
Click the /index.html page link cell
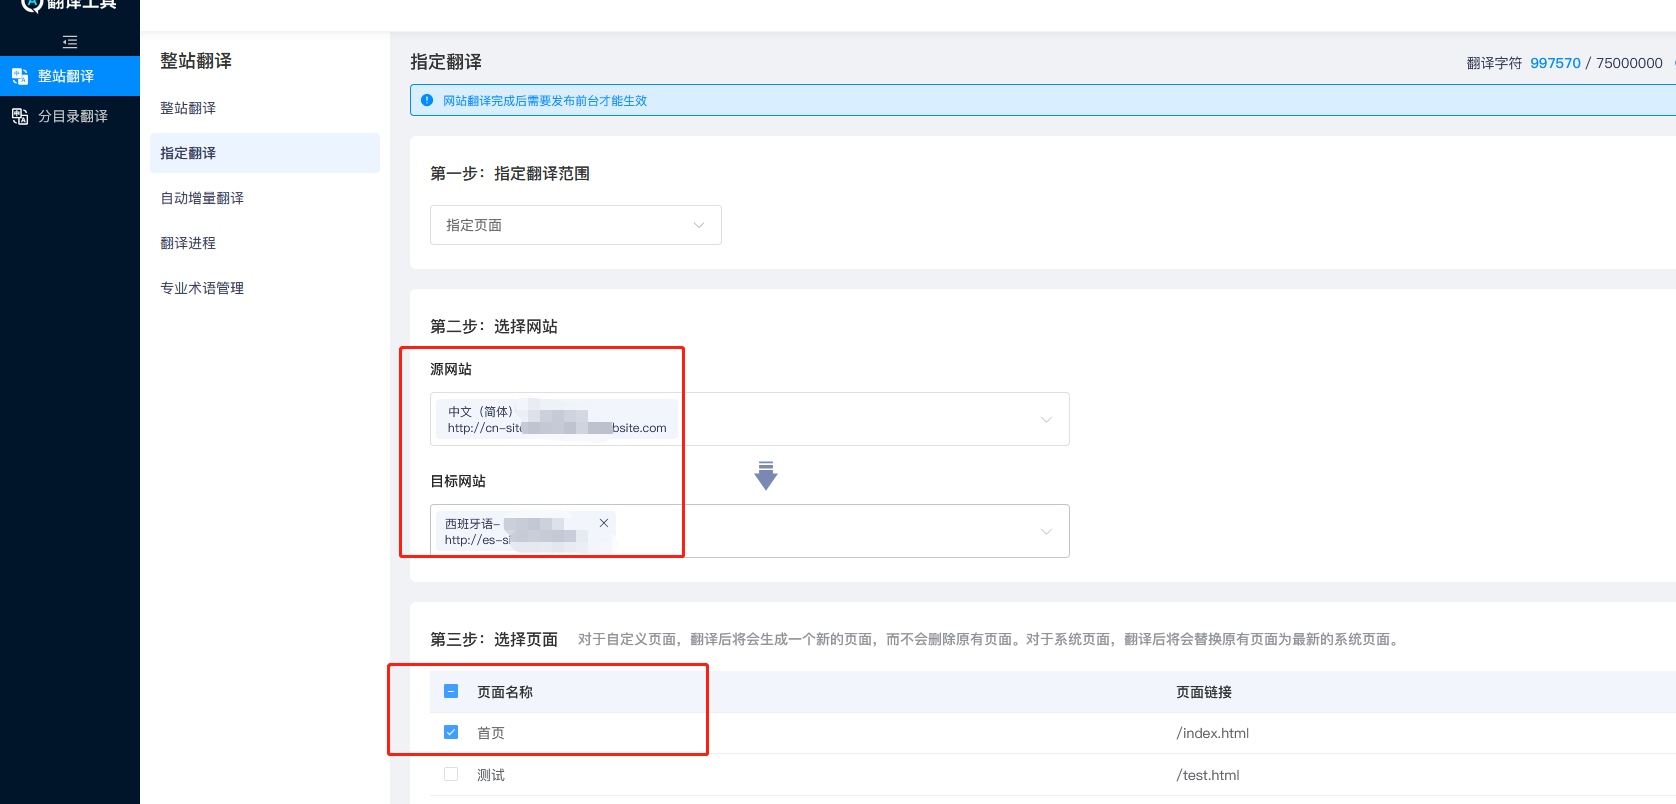(1213, 733)
